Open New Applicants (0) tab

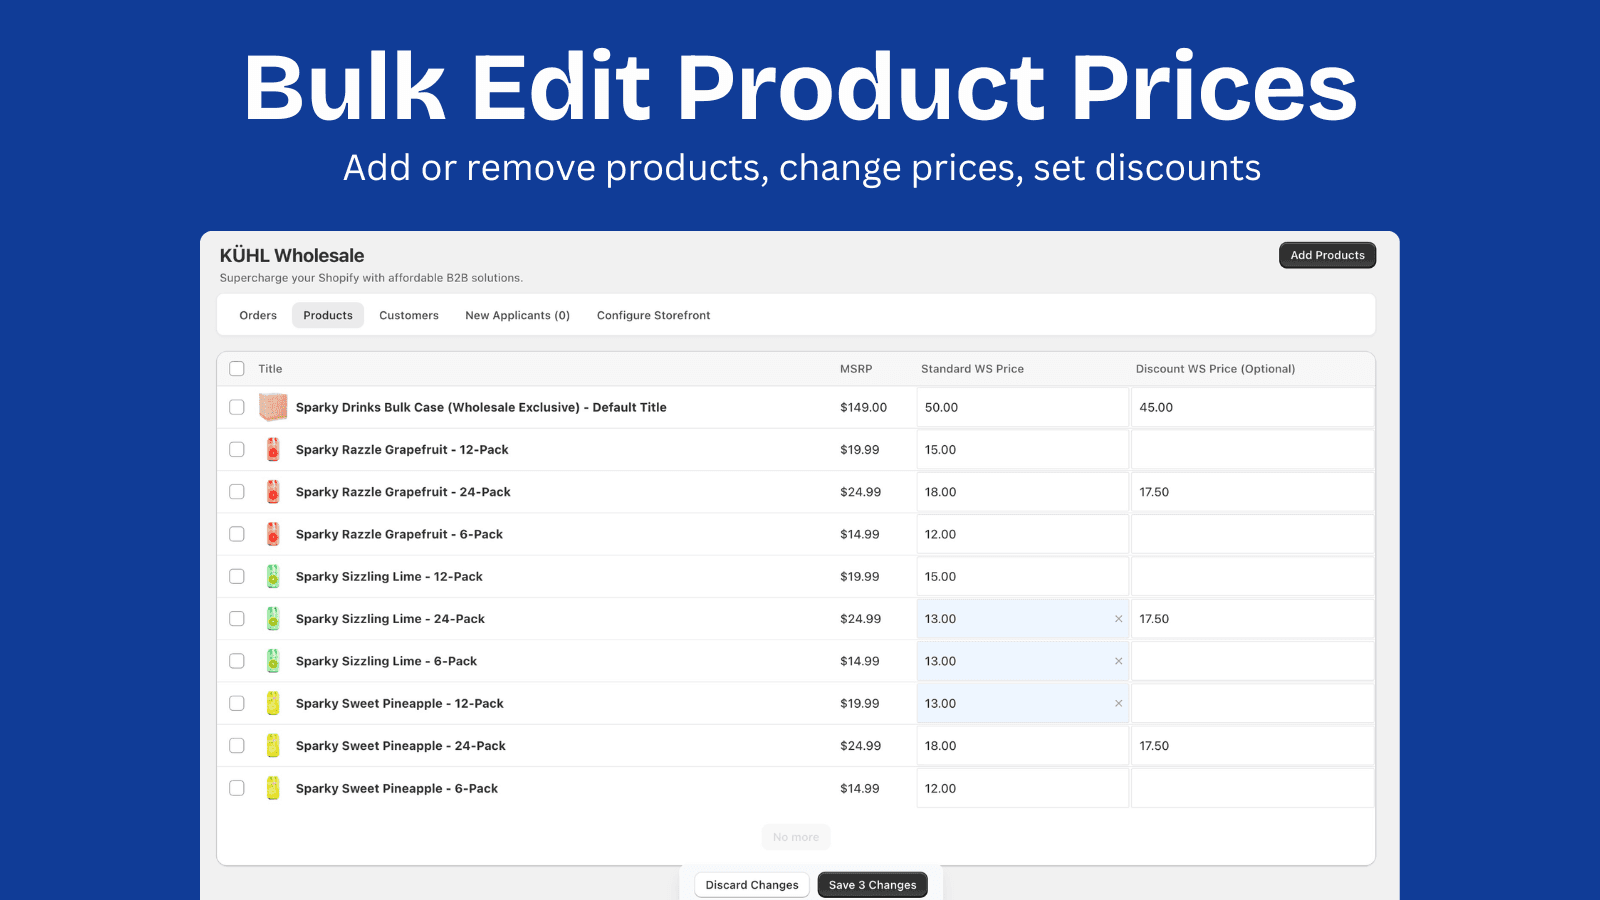(x=517, y=315)
